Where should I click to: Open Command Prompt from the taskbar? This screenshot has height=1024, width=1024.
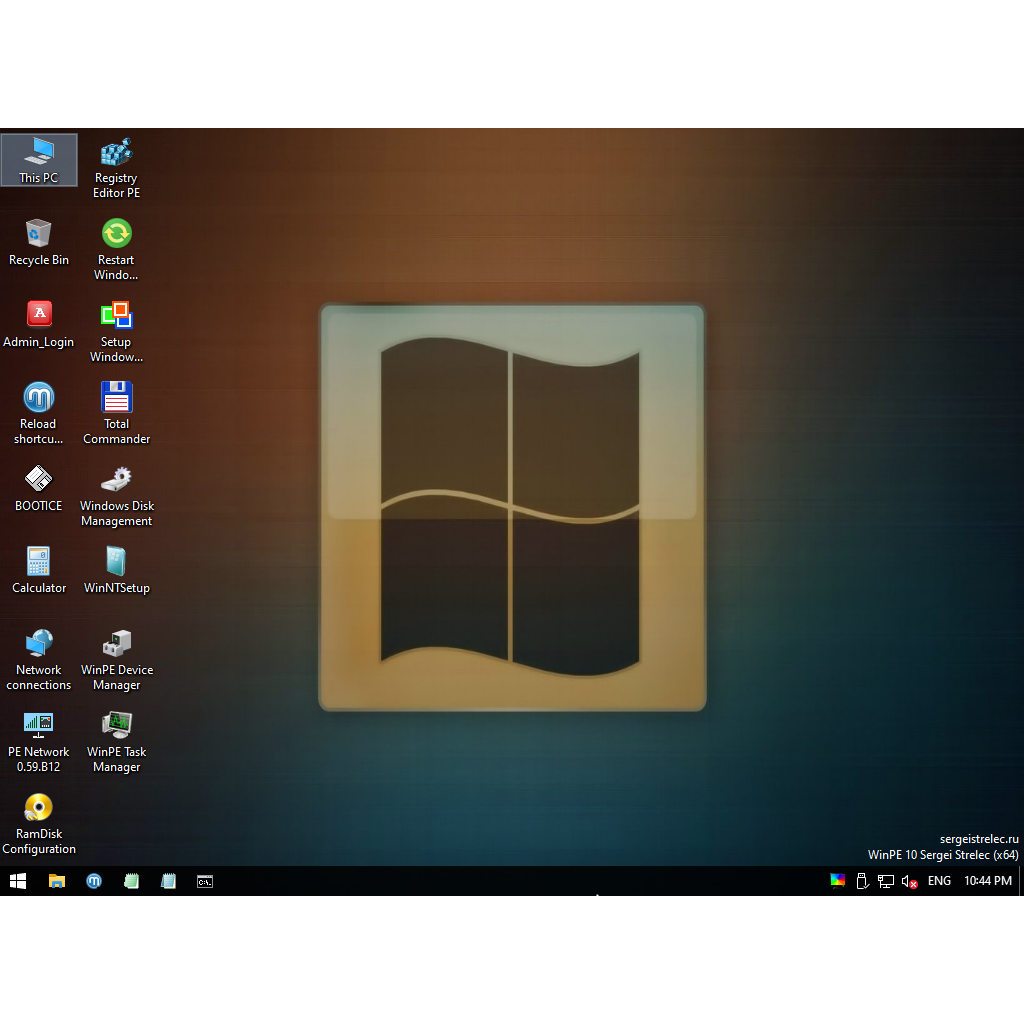pyautogui.click(x=205, y=881)
